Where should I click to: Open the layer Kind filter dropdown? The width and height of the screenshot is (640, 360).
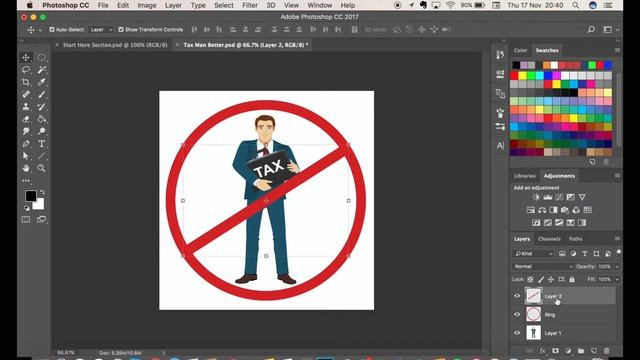(x=533, y=253)
